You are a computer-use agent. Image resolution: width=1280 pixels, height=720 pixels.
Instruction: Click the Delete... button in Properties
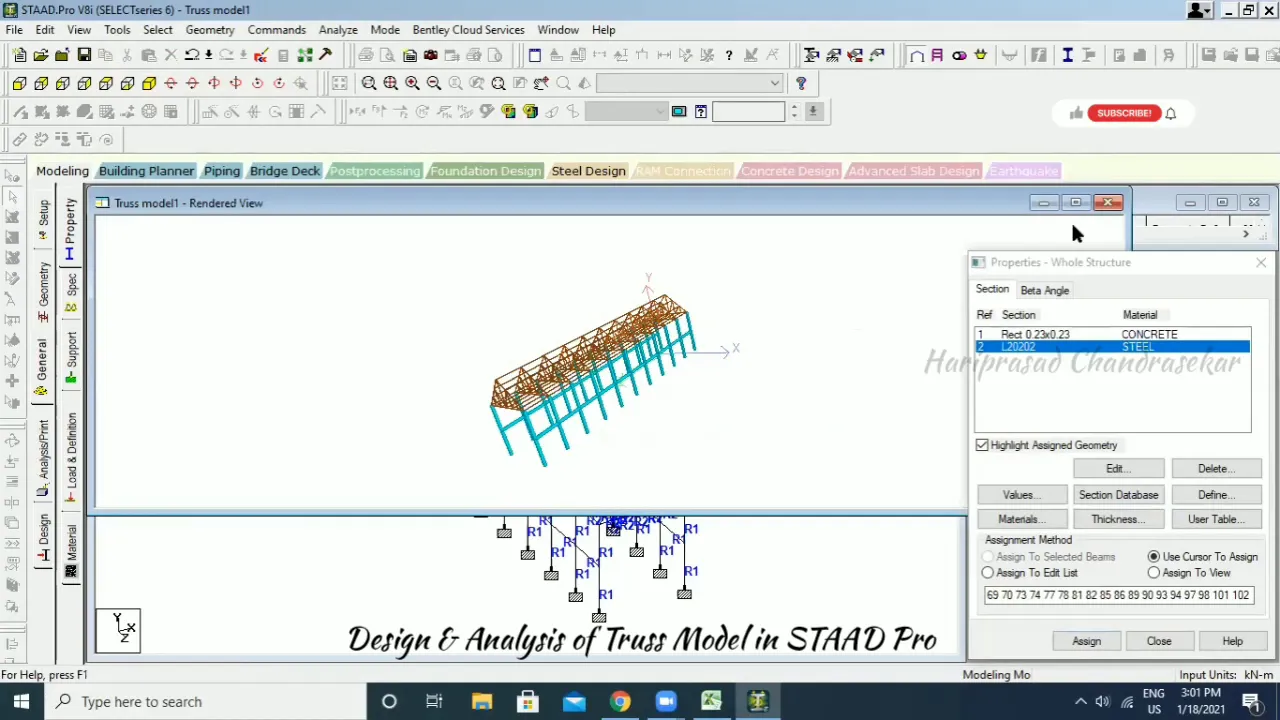(x=1215, y=468)
